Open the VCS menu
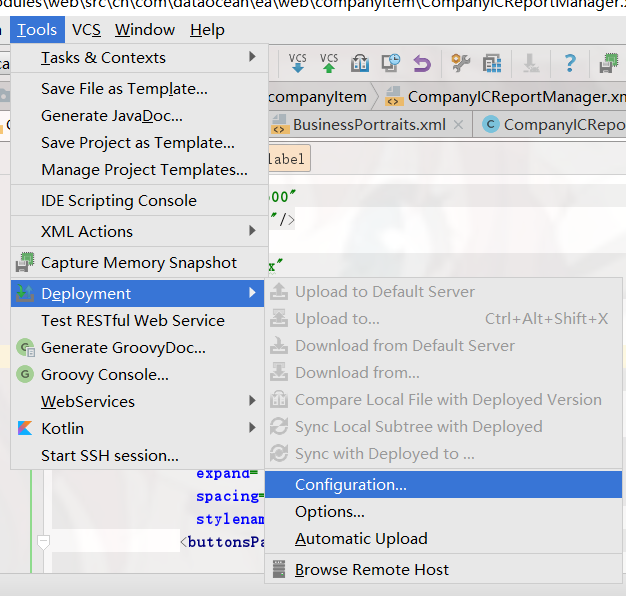The image size is (626, 596). [x=86, y=30]
